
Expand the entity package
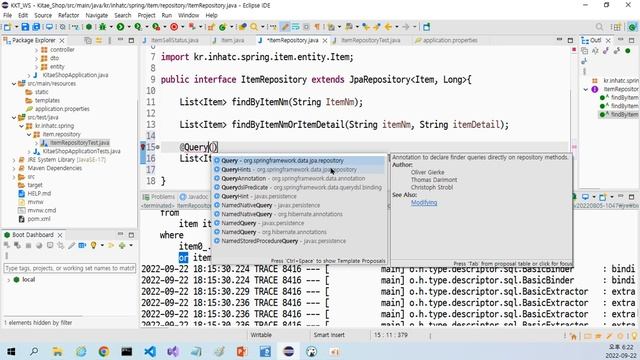(x=36, y=67)
